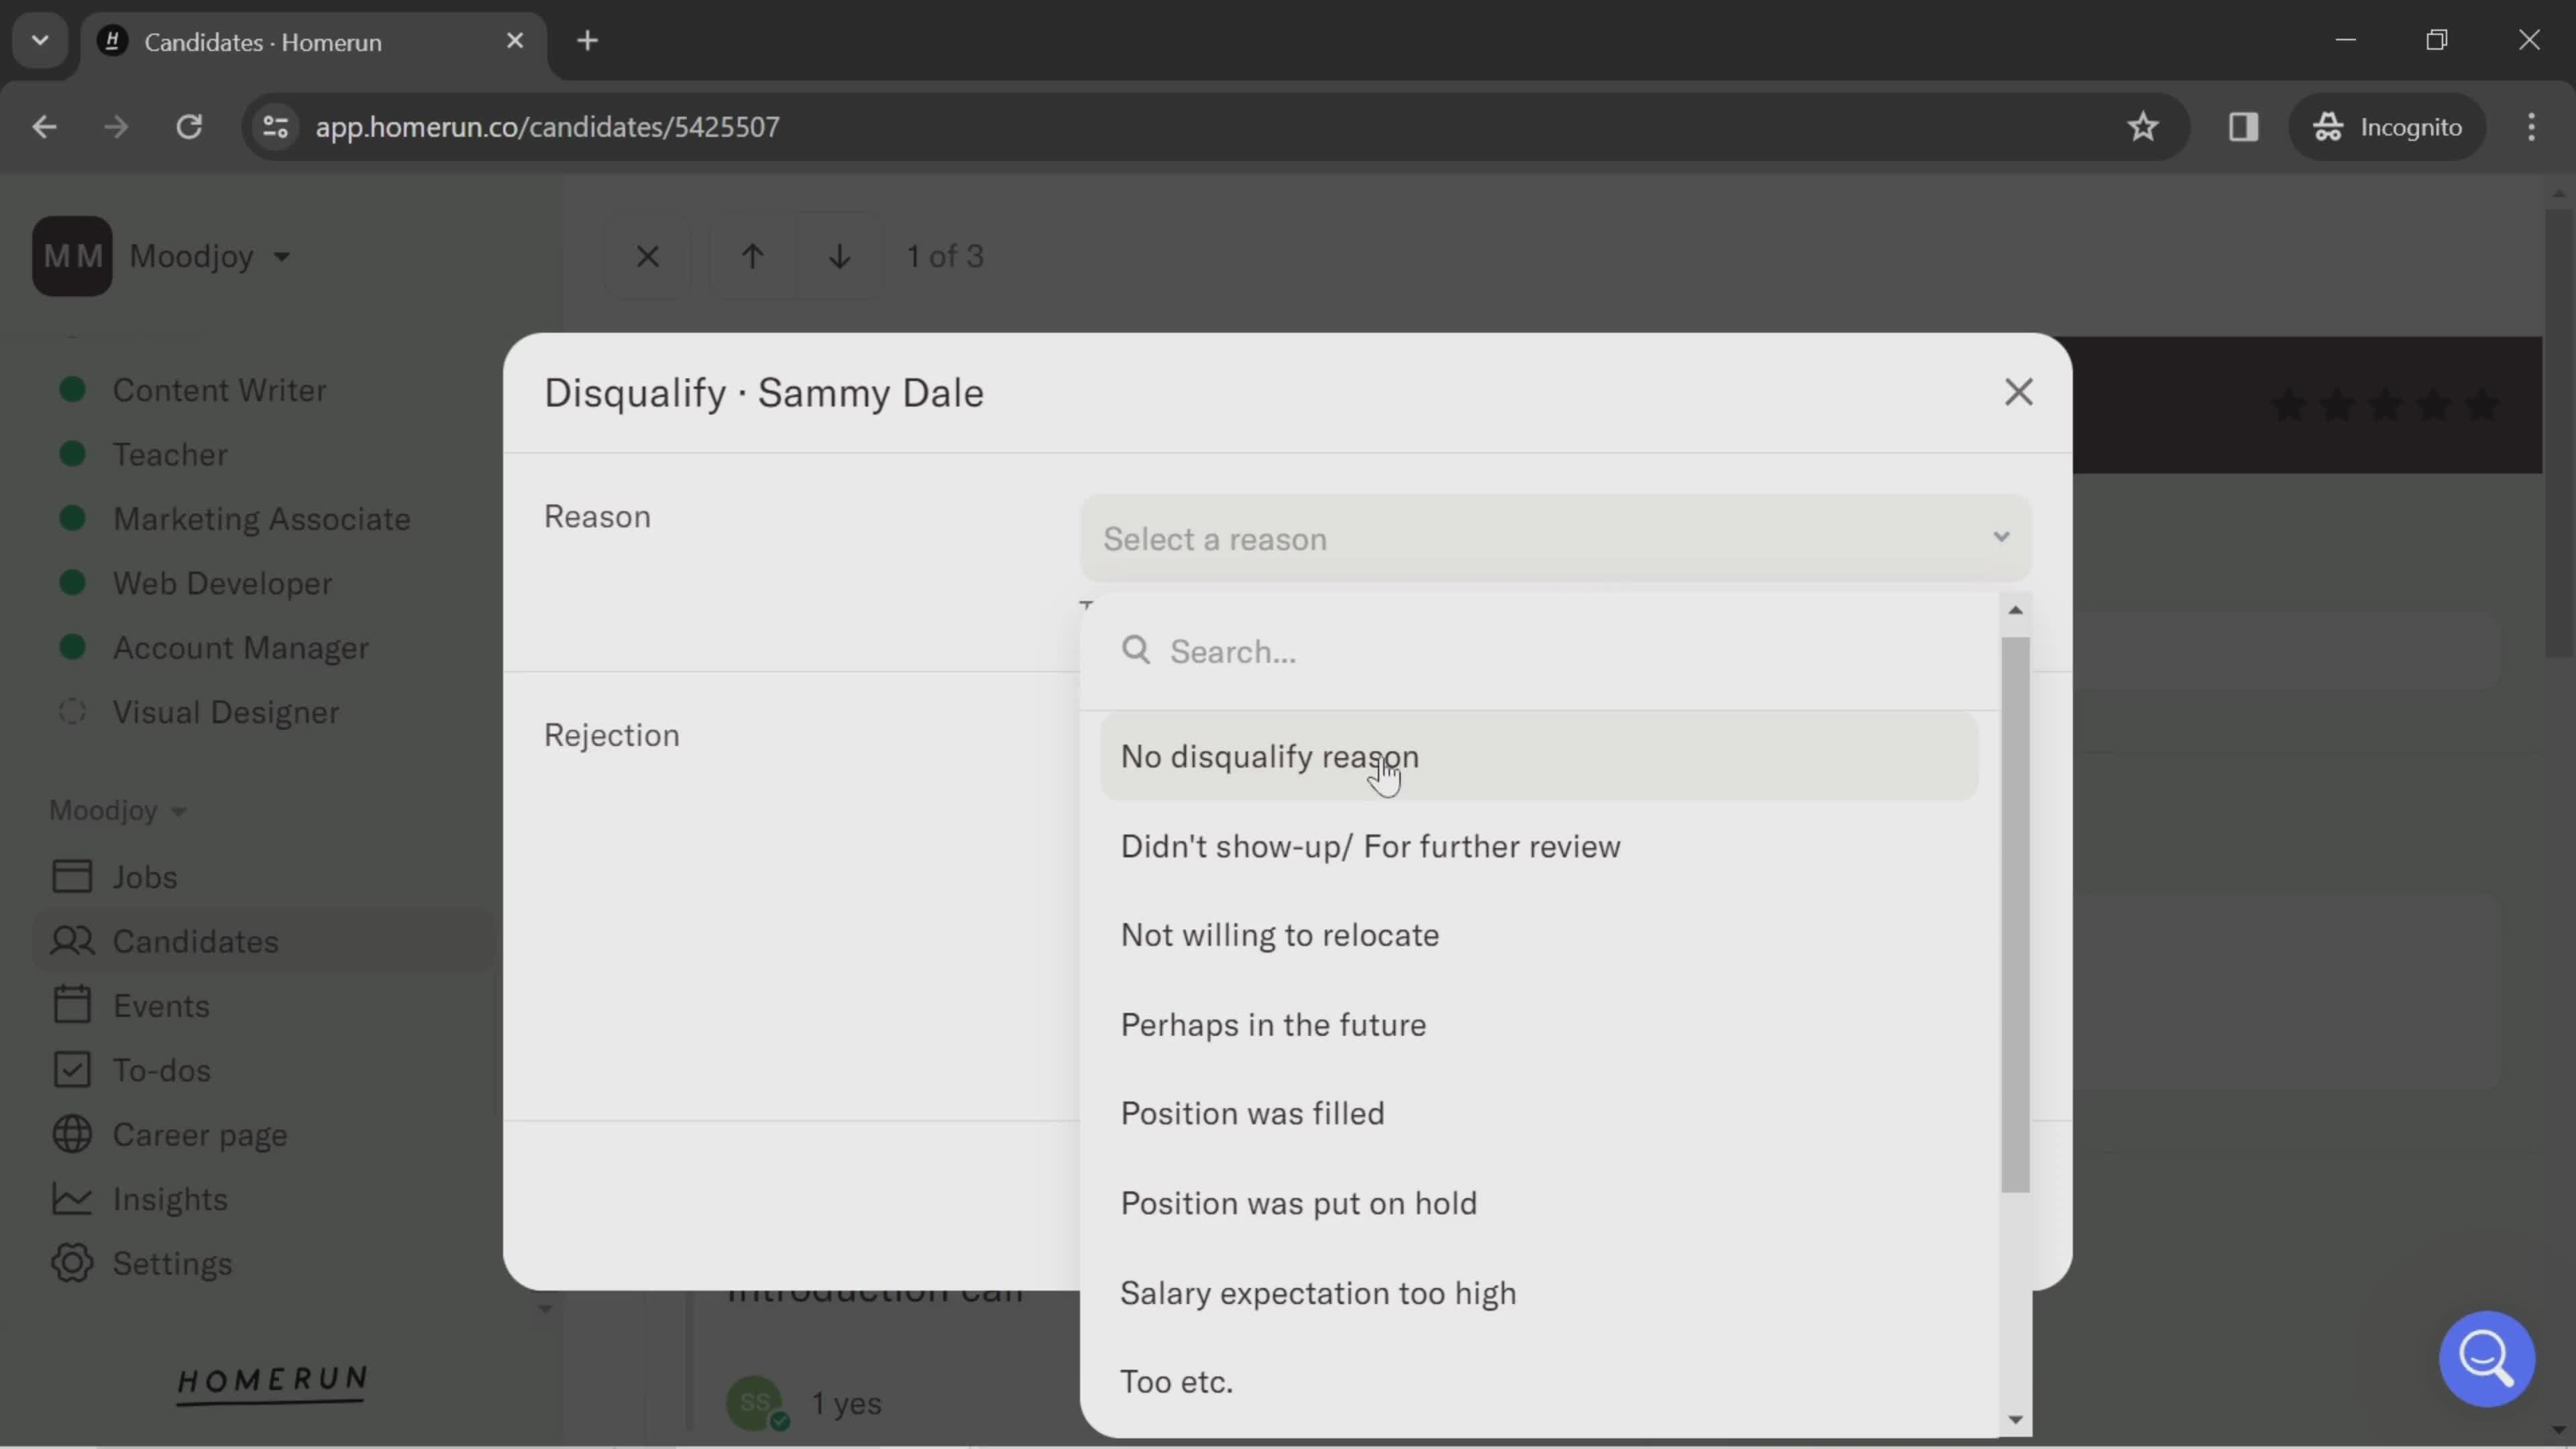Expand the Moodjoy section dropdown in sidebar
The height and width of the screenshot is (1449, 2576).
pos(118,810)
